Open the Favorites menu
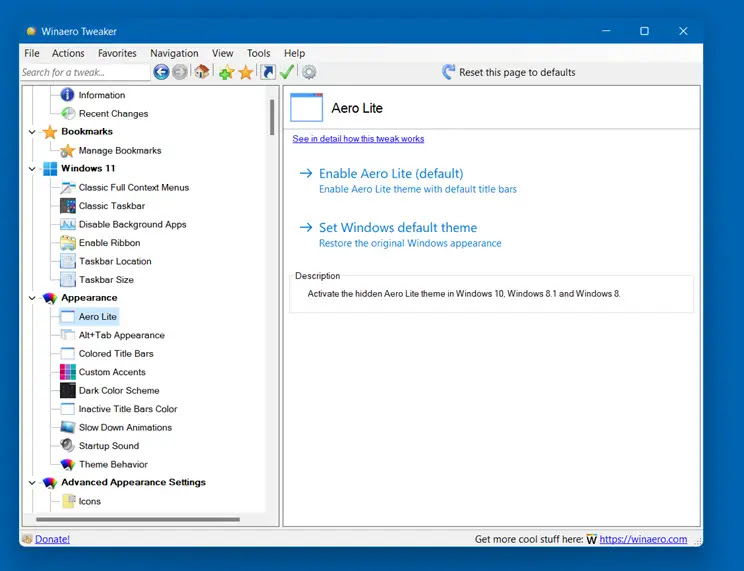The width and height of the screenshot is (744, 571). coord(117,53)
